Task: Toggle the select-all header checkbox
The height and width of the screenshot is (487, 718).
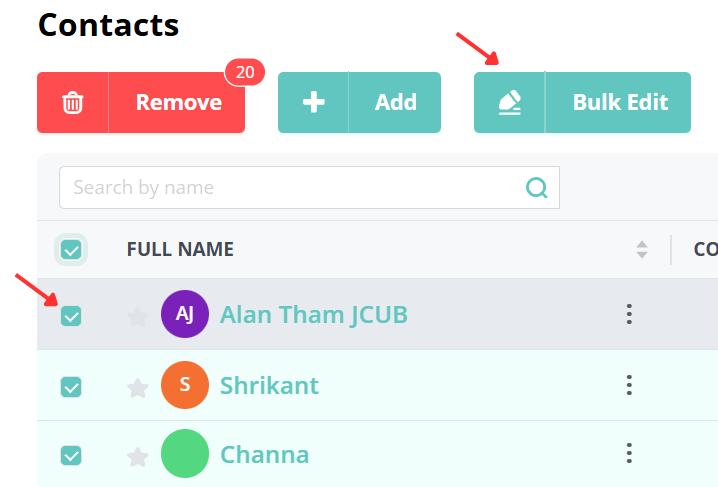Action: pyautogui.click(x=71, y=249)
